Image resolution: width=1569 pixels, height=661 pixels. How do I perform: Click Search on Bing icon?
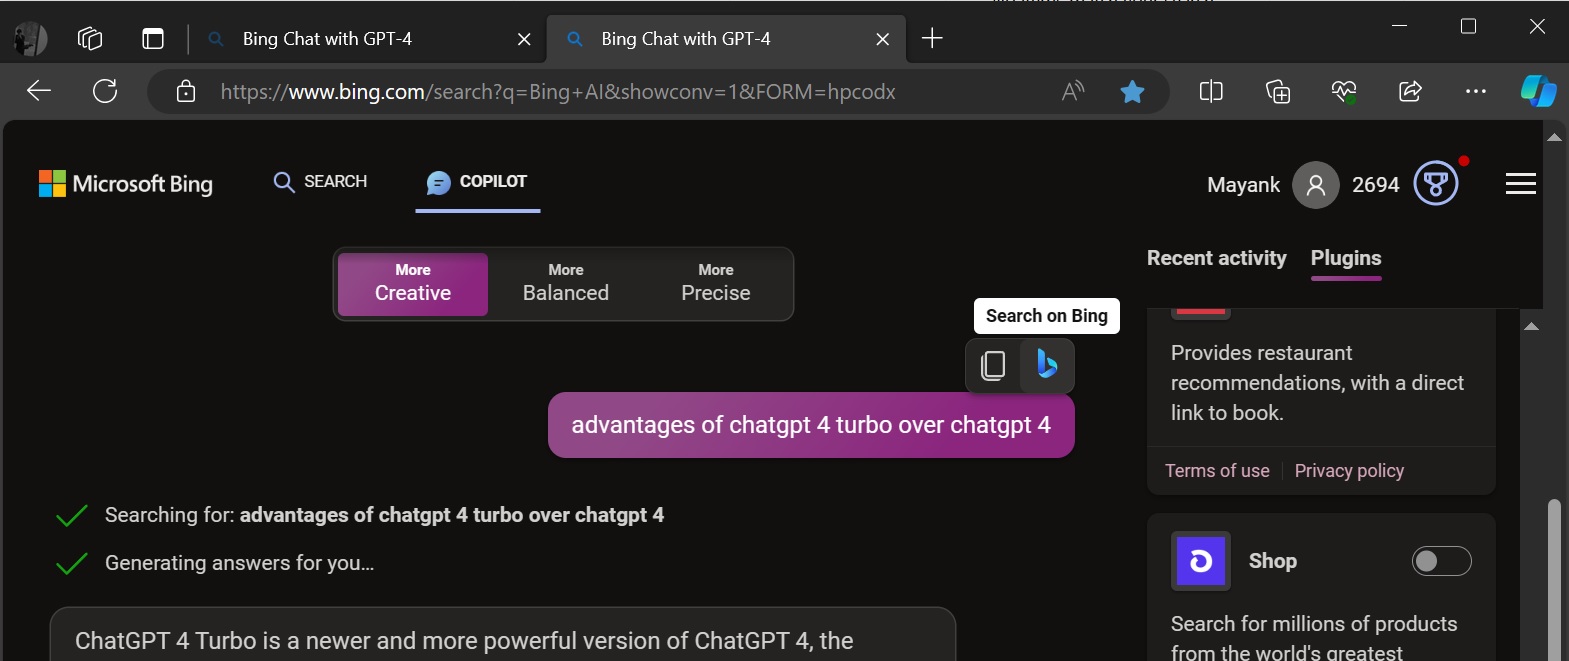(x=1047, y=365)
